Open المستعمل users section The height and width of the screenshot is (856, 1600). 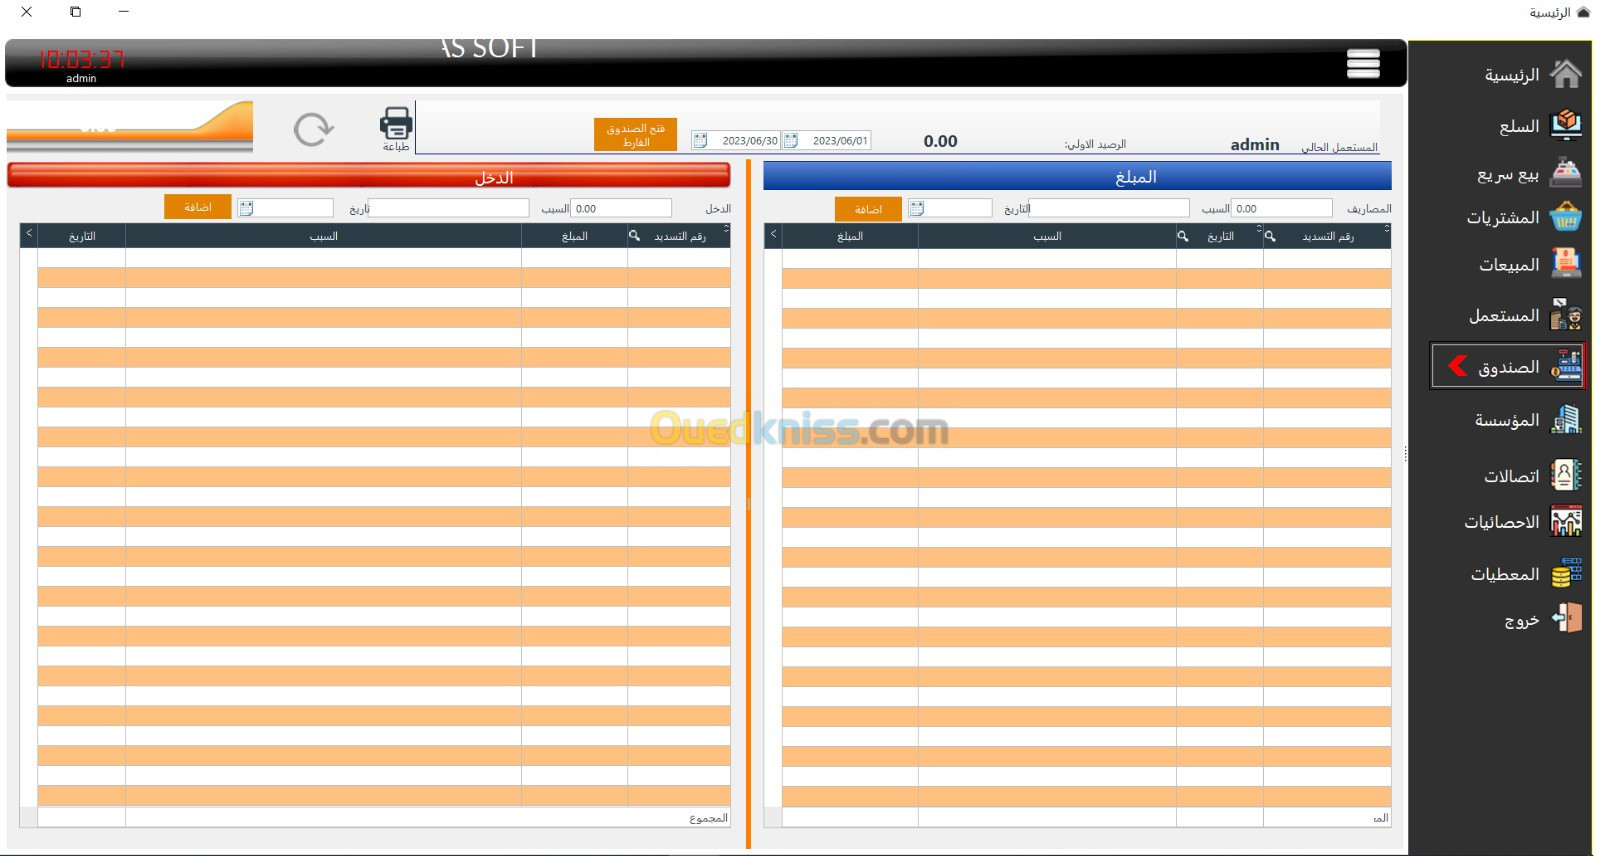pyautogui.click(x=1525, y=316)
